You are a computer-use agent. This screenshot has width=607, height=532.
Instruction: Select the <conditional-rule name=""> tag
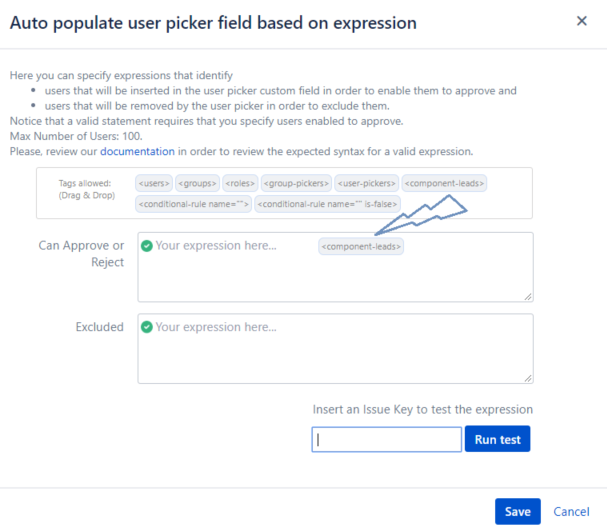tap(193, 204)
